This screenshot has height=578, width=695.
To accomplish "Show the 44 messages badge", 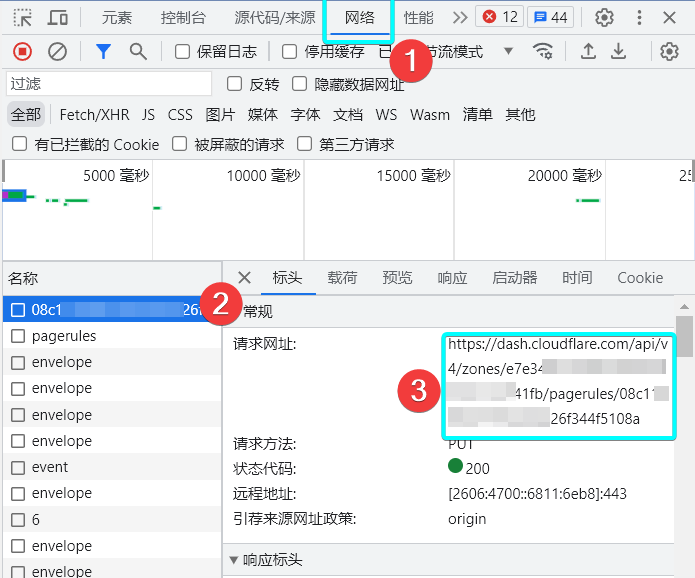I will point(550,17).
